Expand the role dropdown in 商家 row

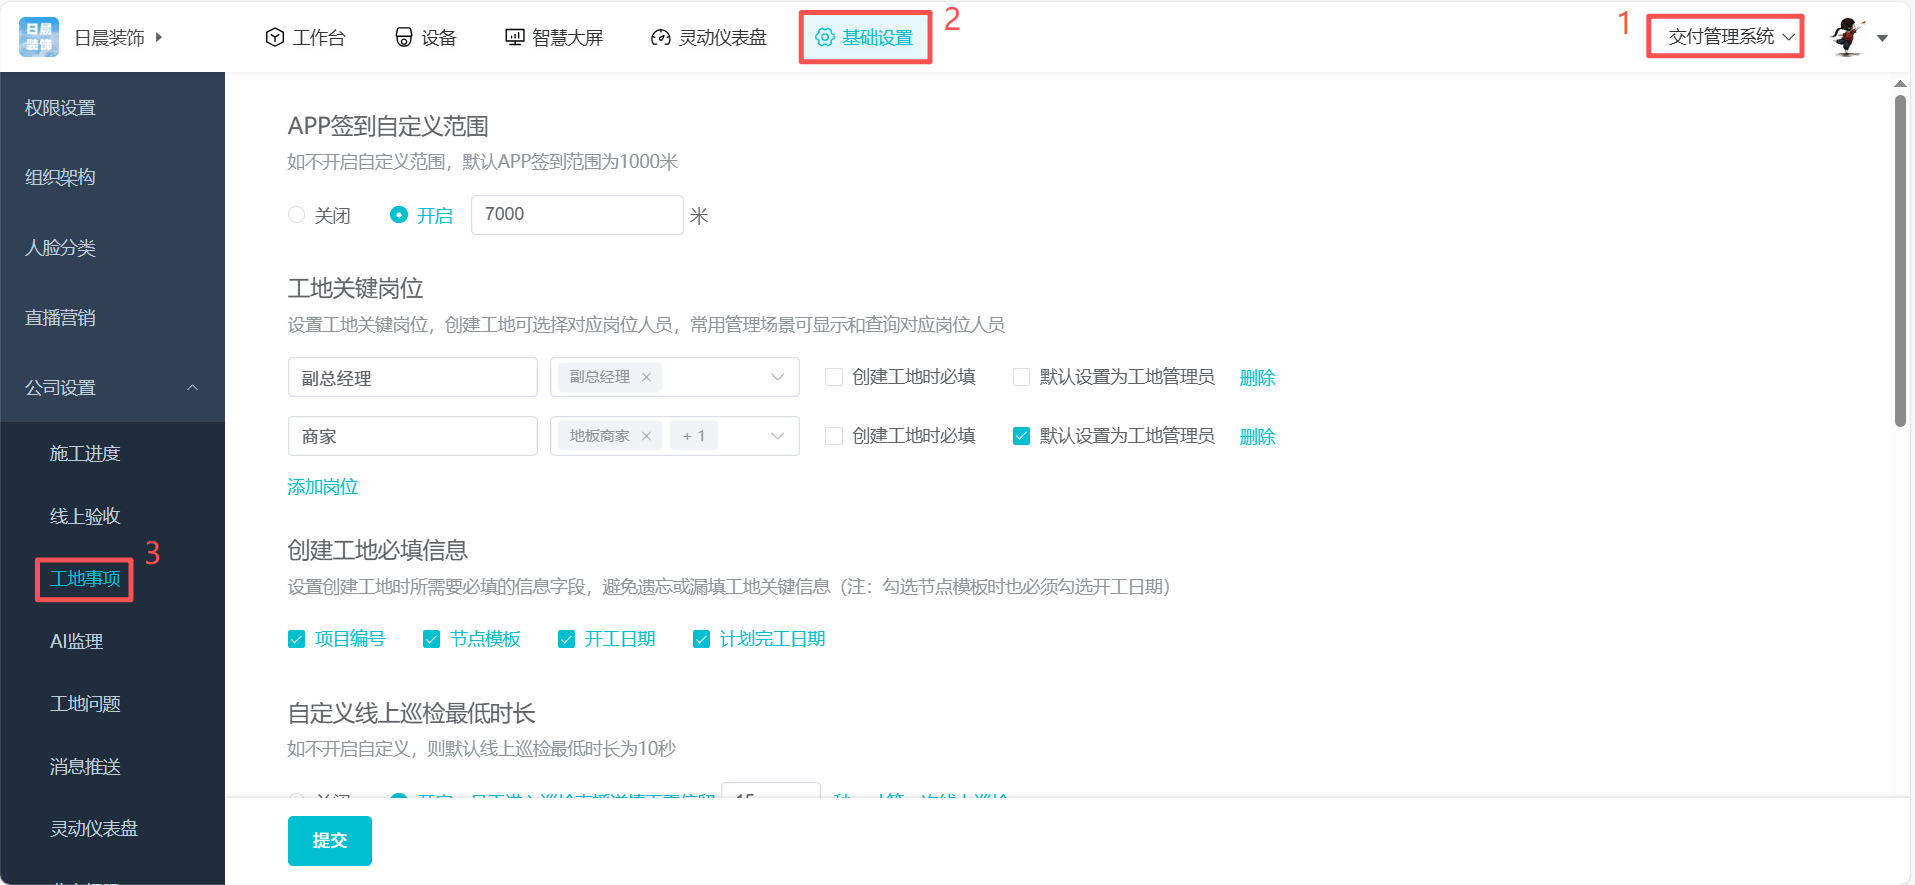[777, 436]
